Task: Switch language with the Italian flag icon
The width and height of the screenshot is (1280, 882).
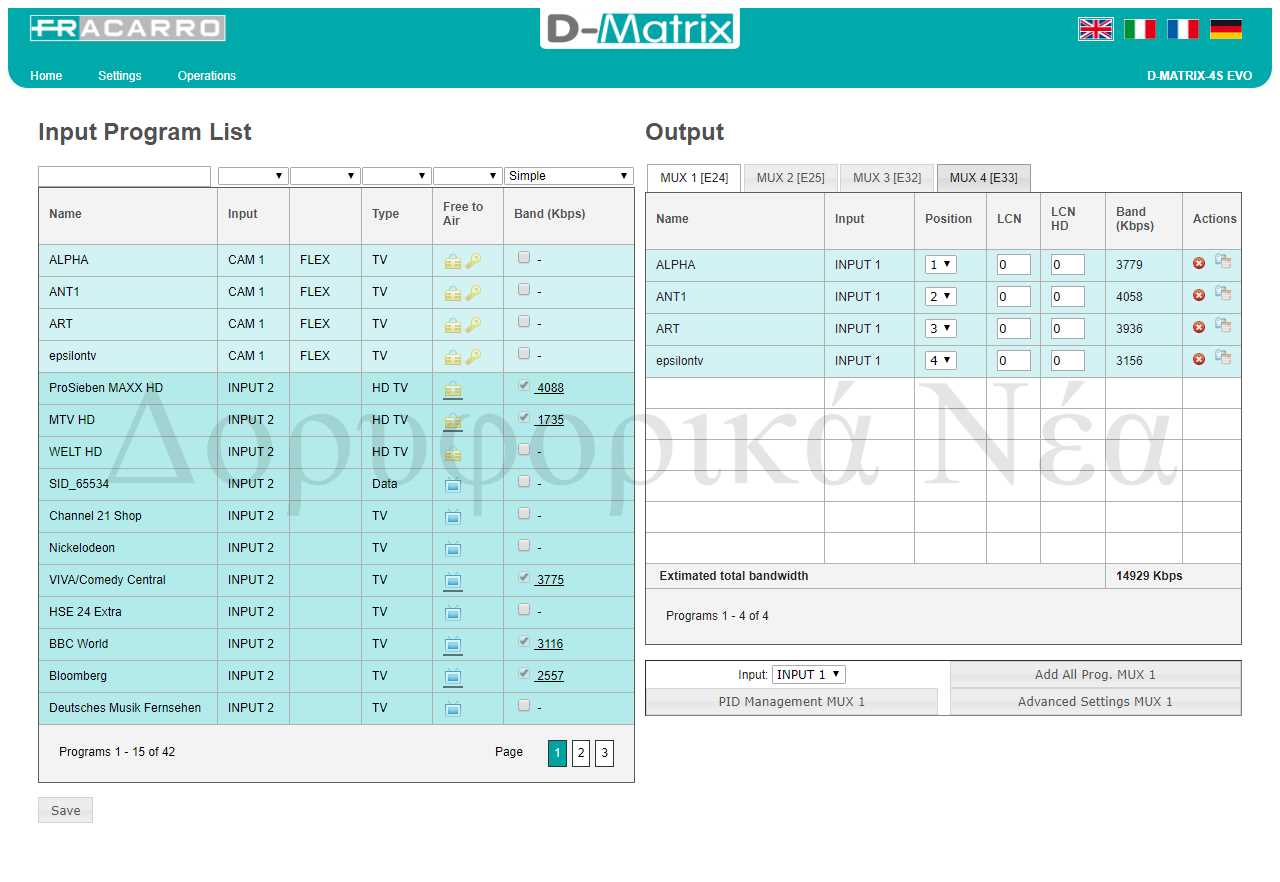Action: pos(1140,29)
